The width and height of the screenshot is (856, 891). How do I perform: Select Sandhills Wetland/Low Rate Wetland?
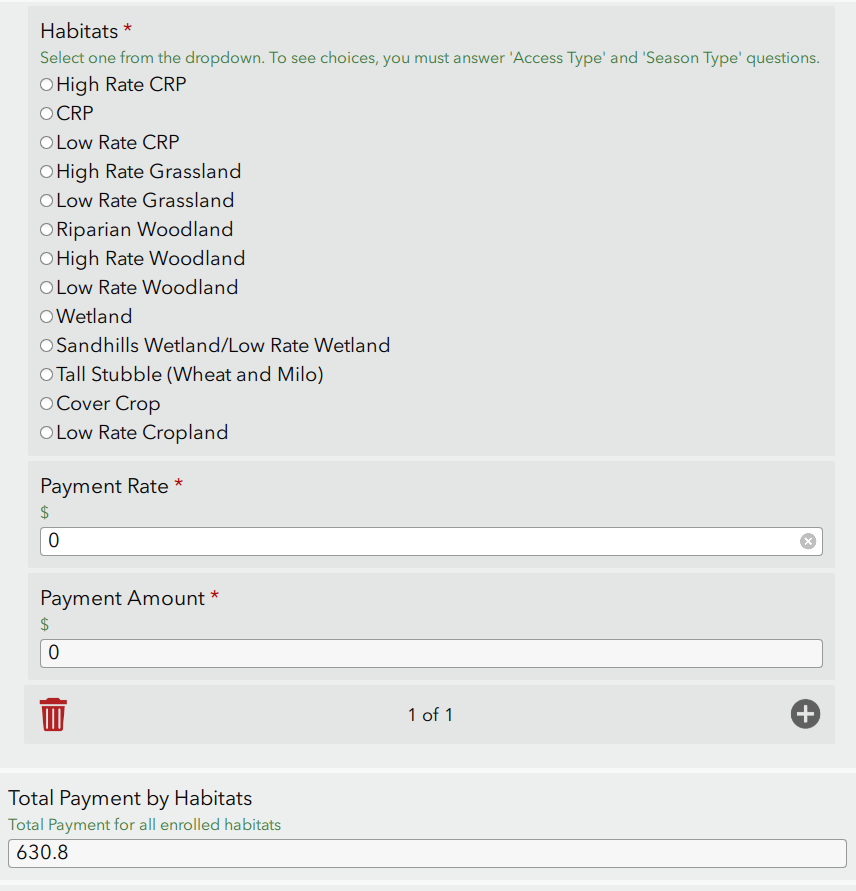tap(47, 346)
